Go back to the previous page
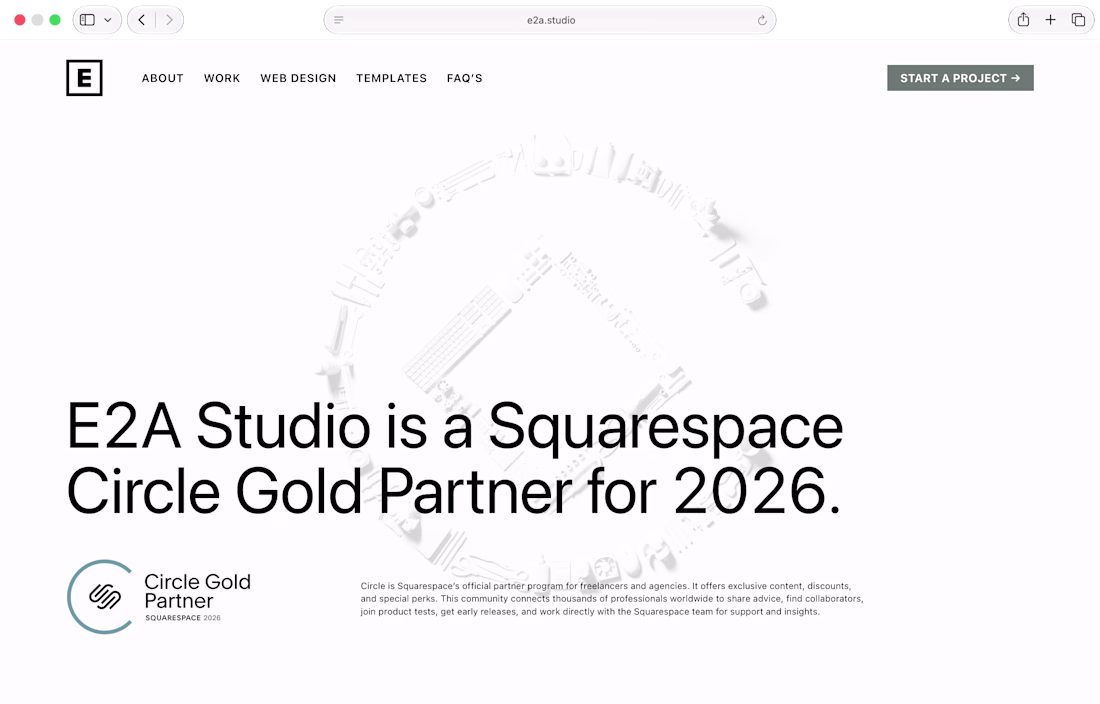 pos(142,20)
